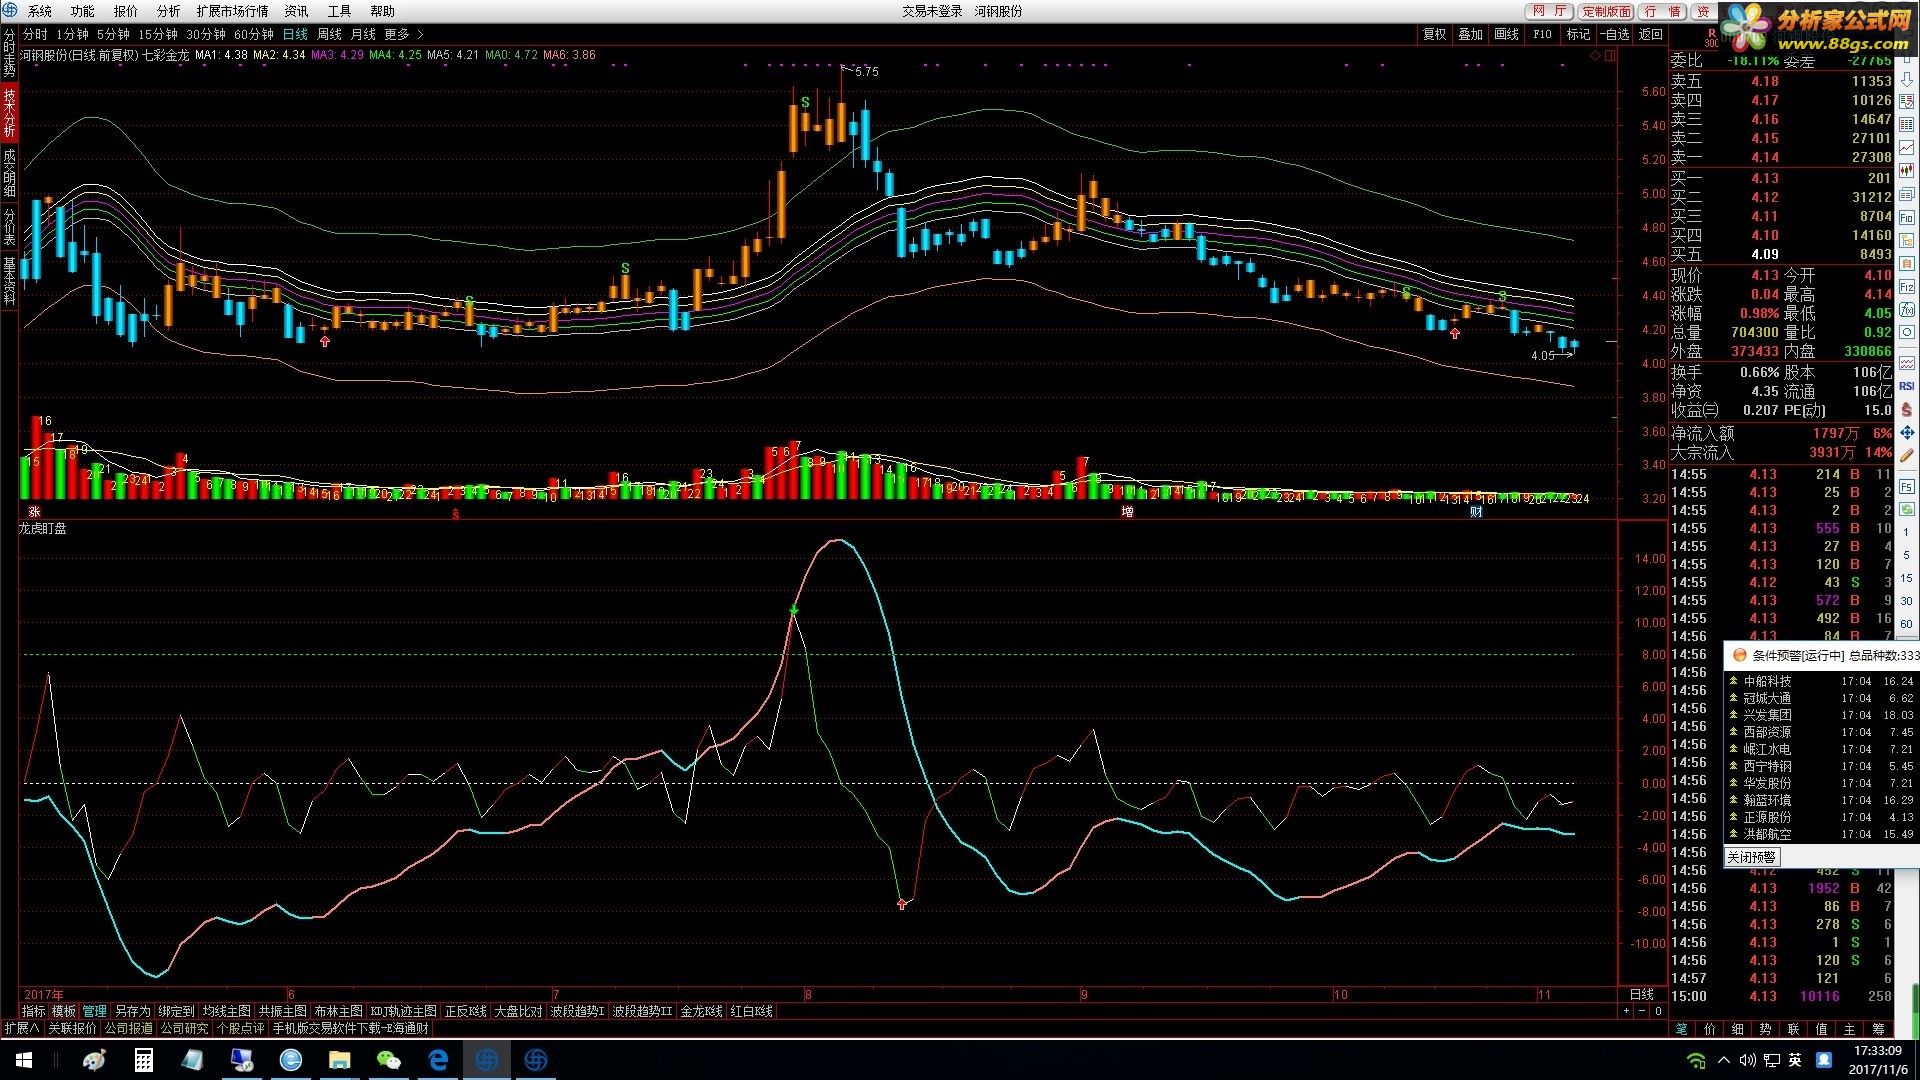Select the 技术分析 vertical tab
Screen dimensions: 1920x1080
[9, 112]
